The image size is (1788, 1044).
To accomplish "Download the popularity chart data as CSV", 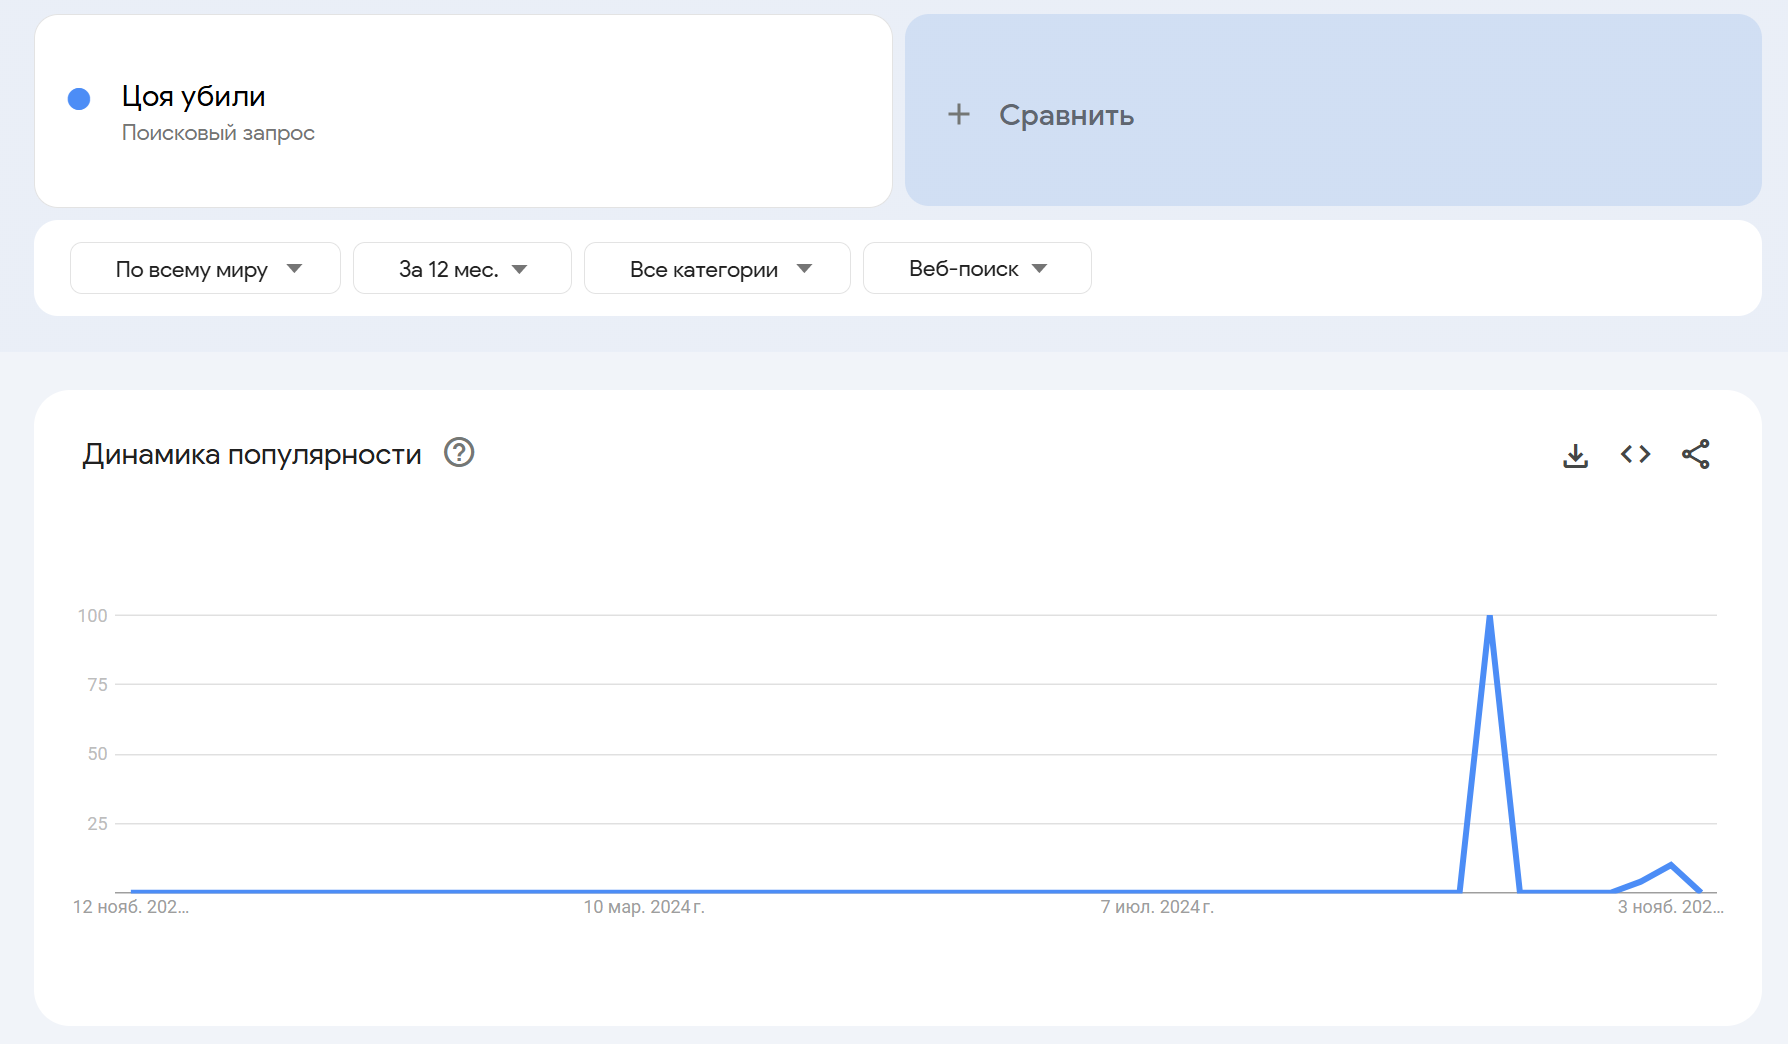I will 1575,455.
